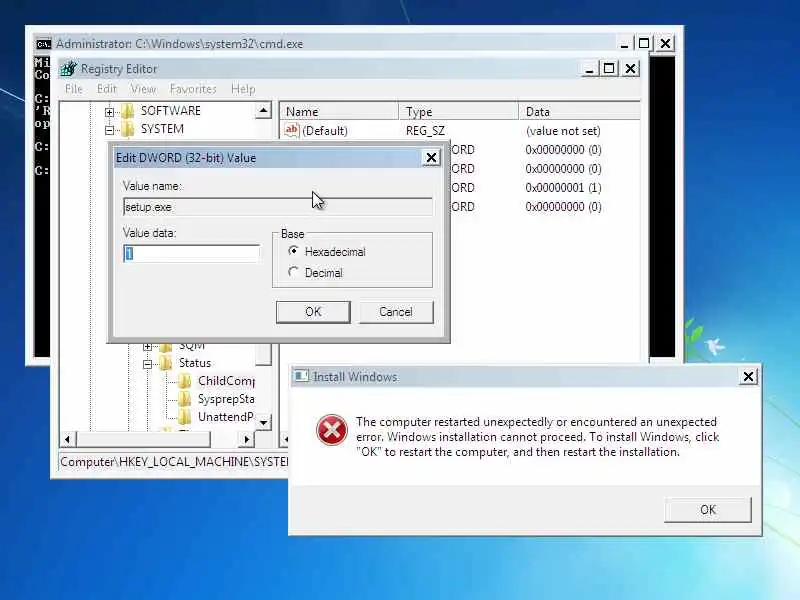Select the SysprepStatus folder icon
This screenshot has height=600, width=800.
click(x=185, y=399)
